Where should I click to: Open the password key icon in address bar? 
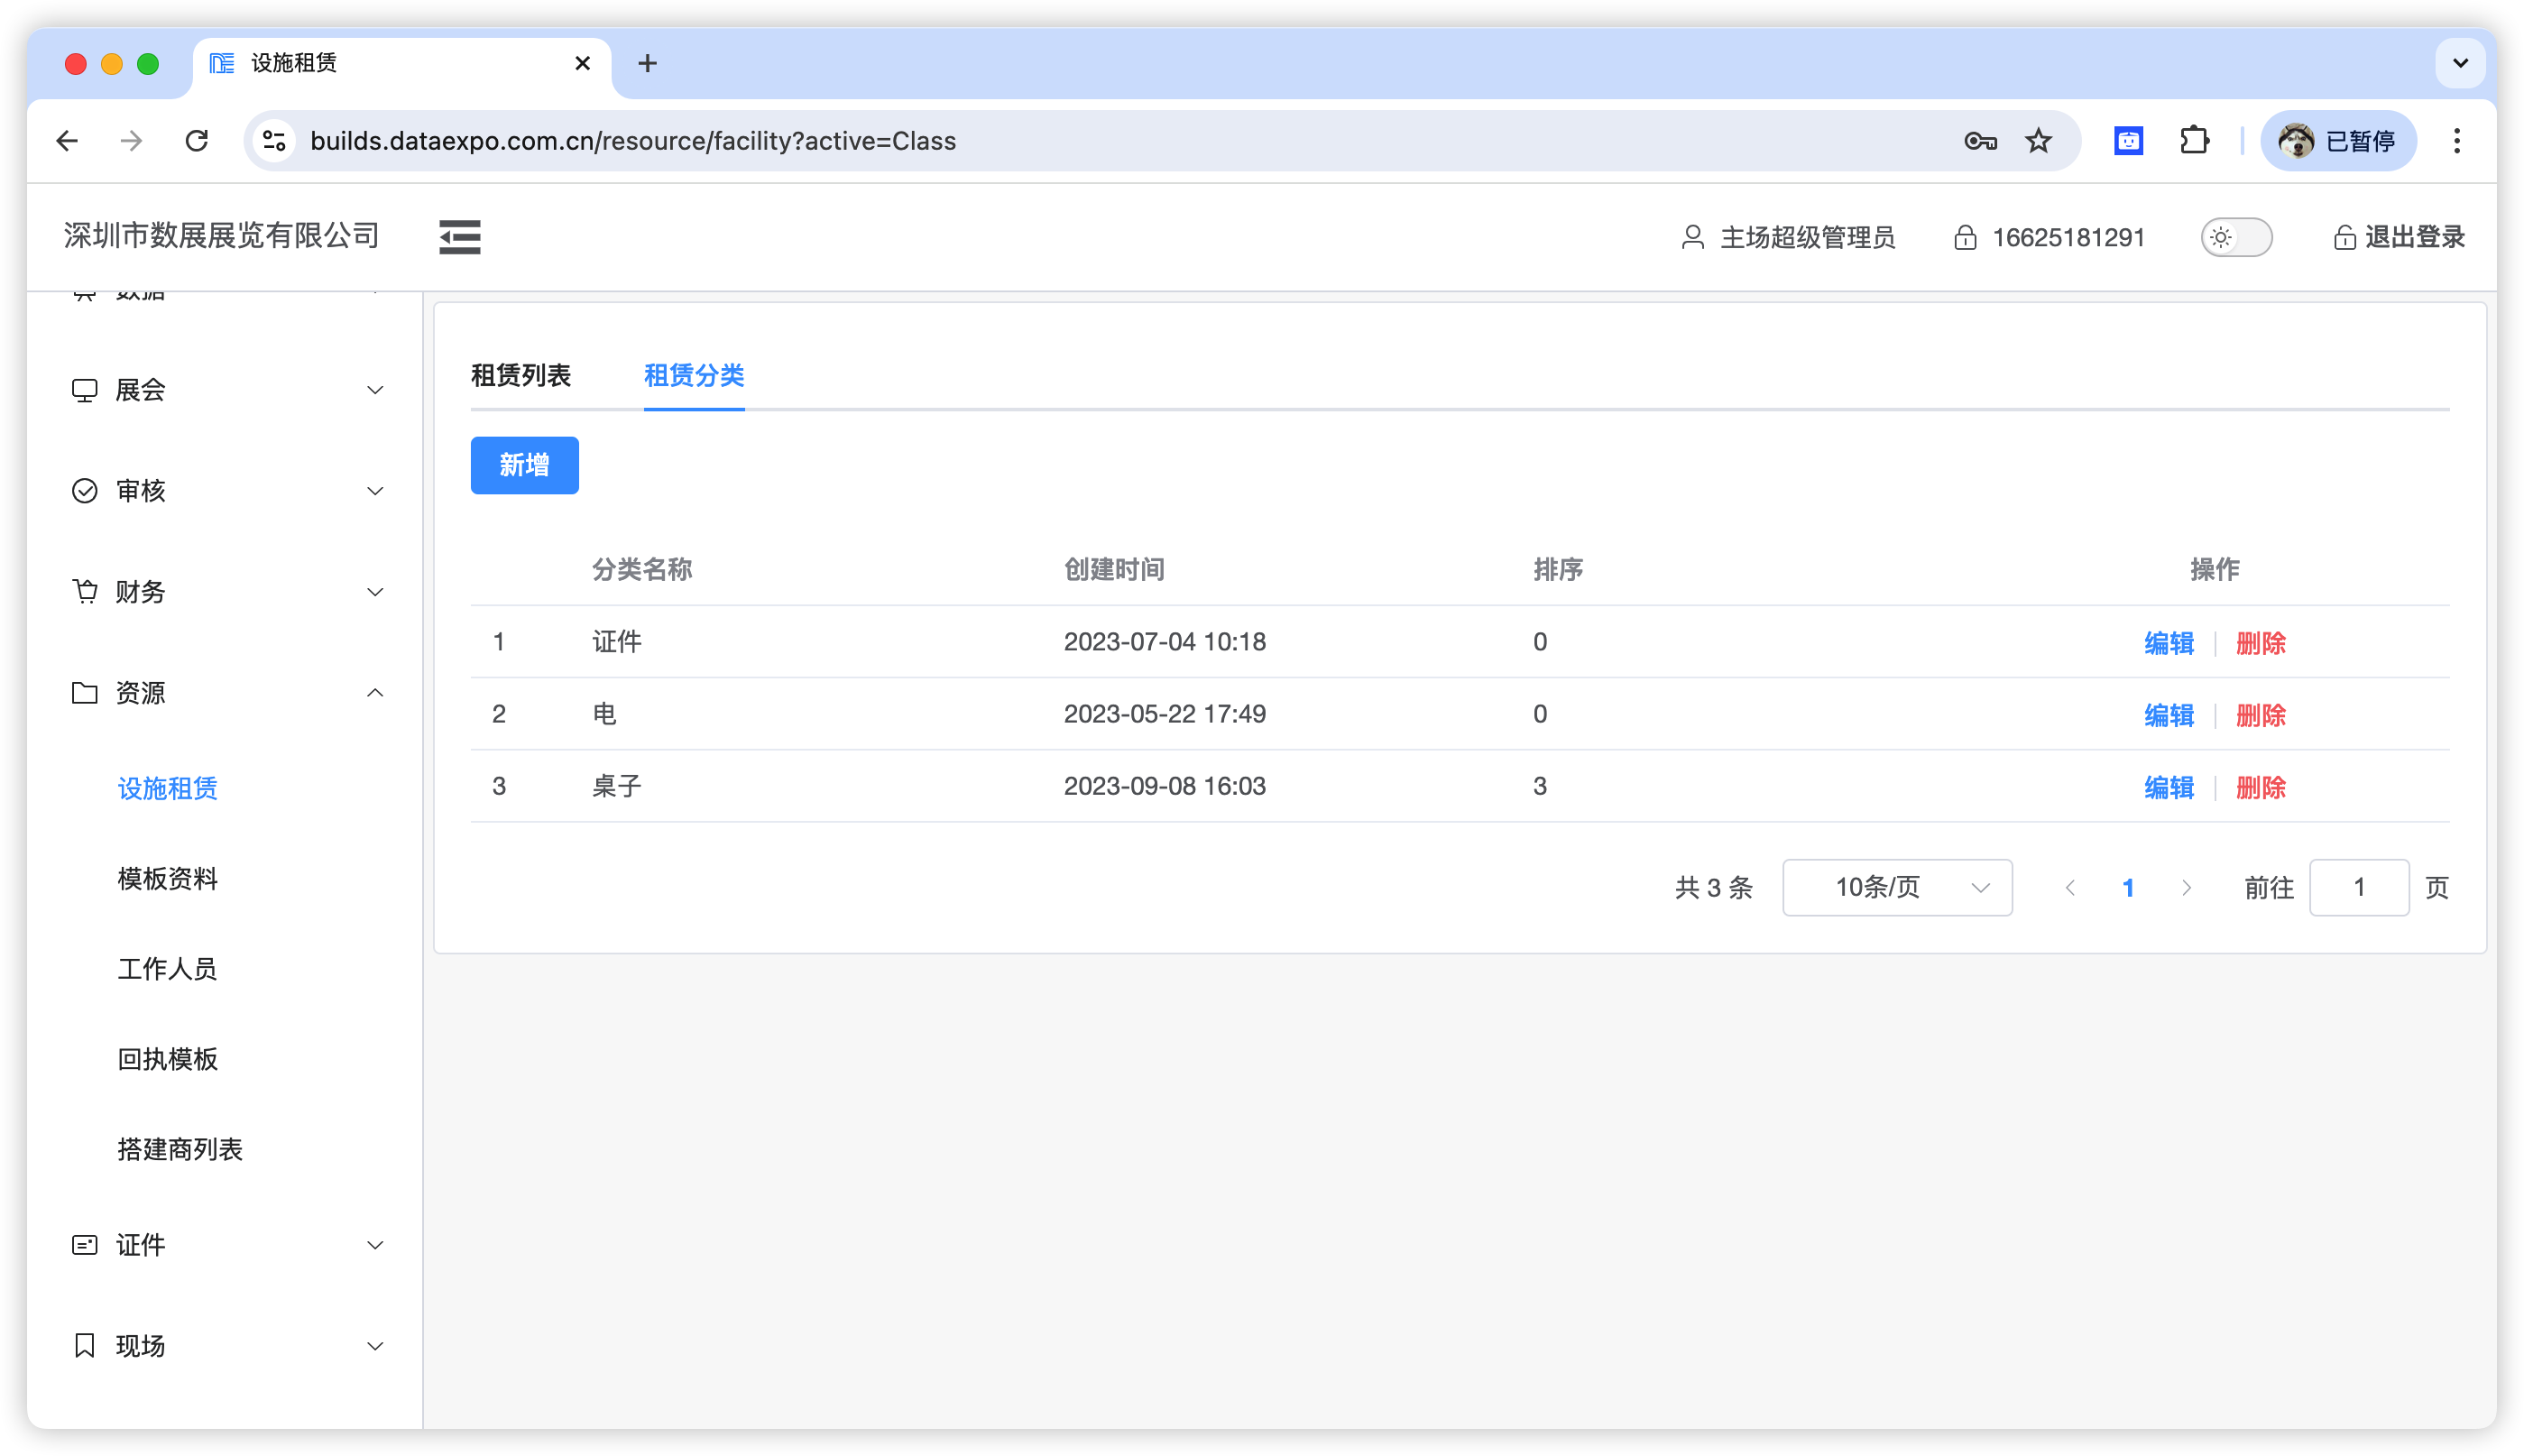click(x=1980, y=141)
